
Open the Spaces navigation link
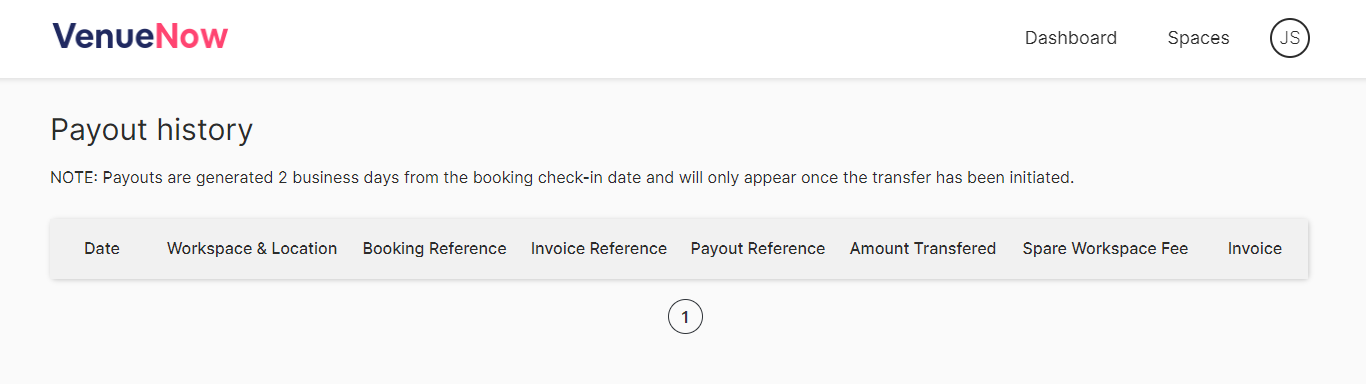(x=1198, y=38)
